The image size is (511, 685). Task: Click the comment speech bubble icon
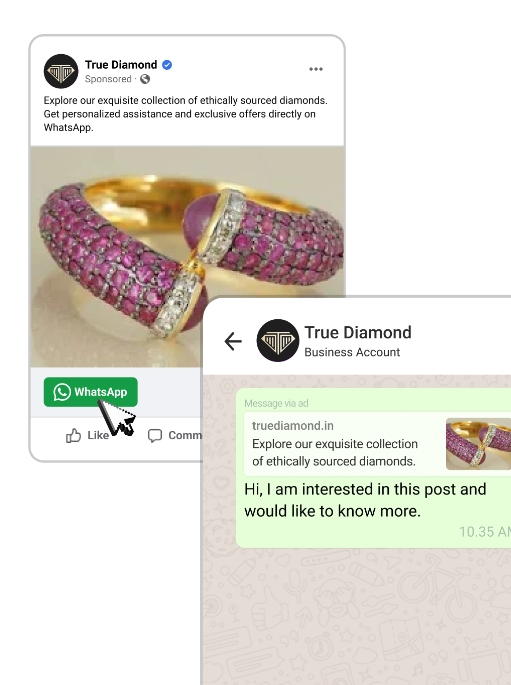(x=155, y=436)
